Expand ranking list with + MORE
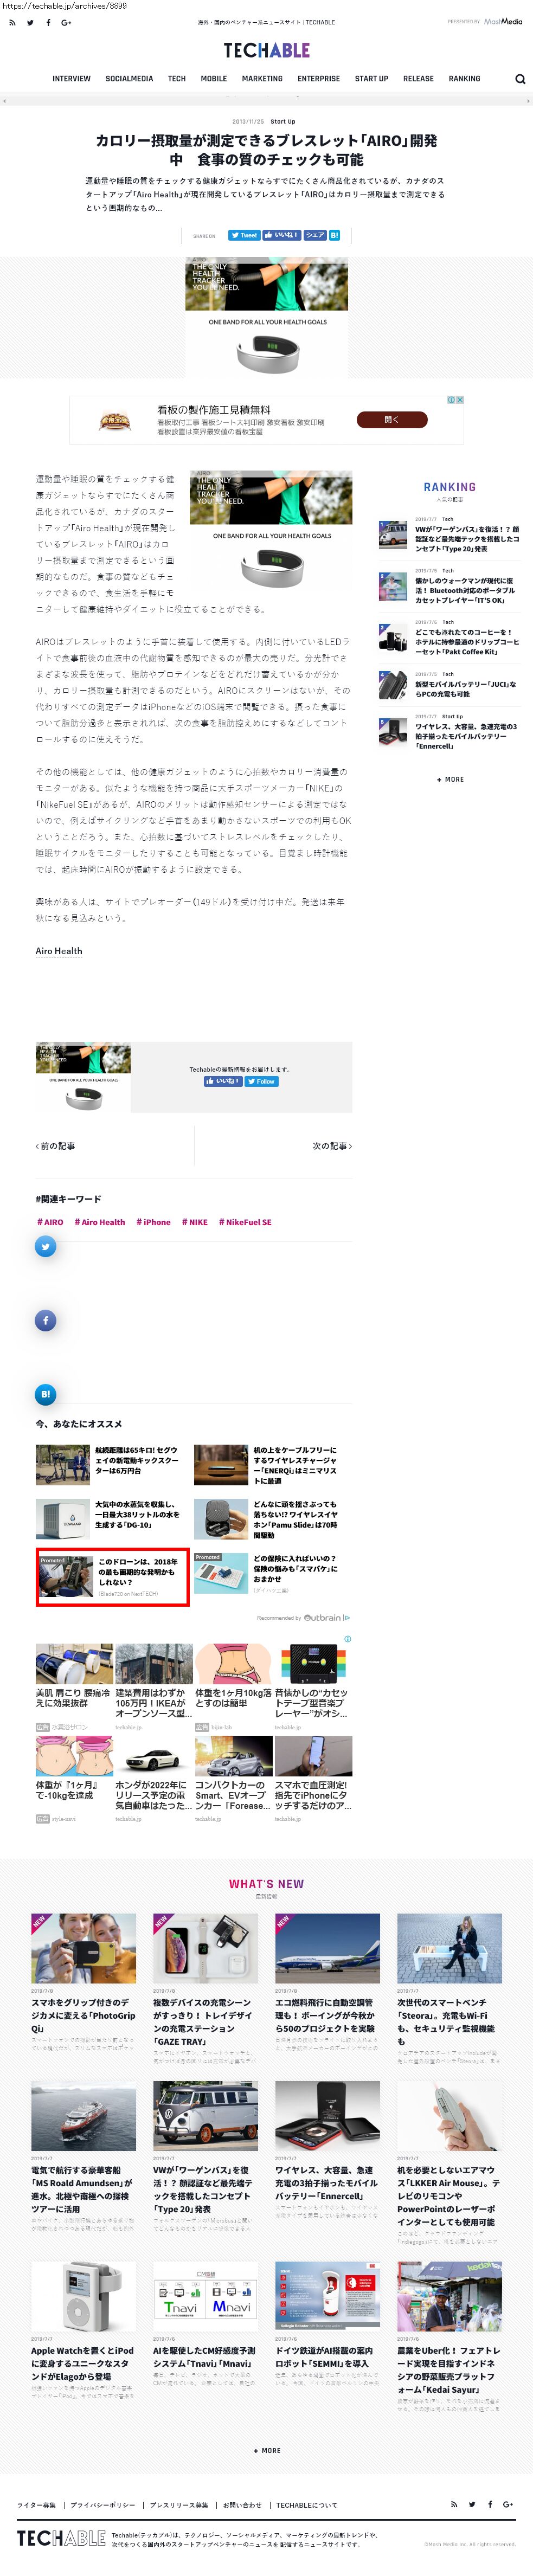533x2576 pixels. (x=450, y=779)
